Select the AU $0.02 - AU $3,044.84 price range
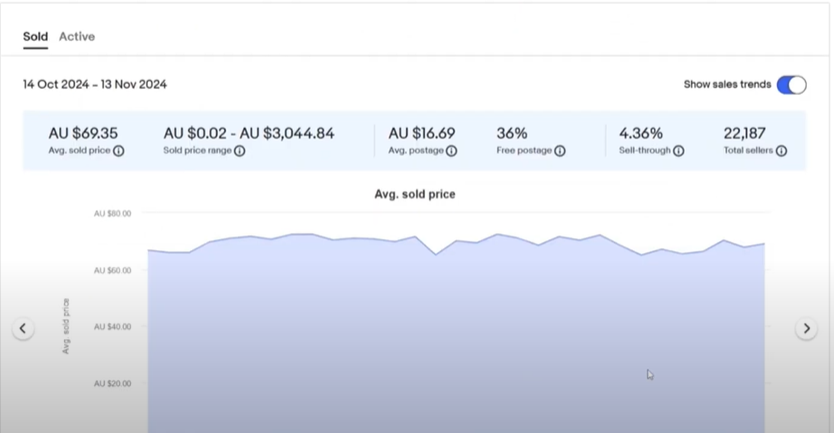Image resolution: width=834 pixels, height=433 pixels. [249, 133]
